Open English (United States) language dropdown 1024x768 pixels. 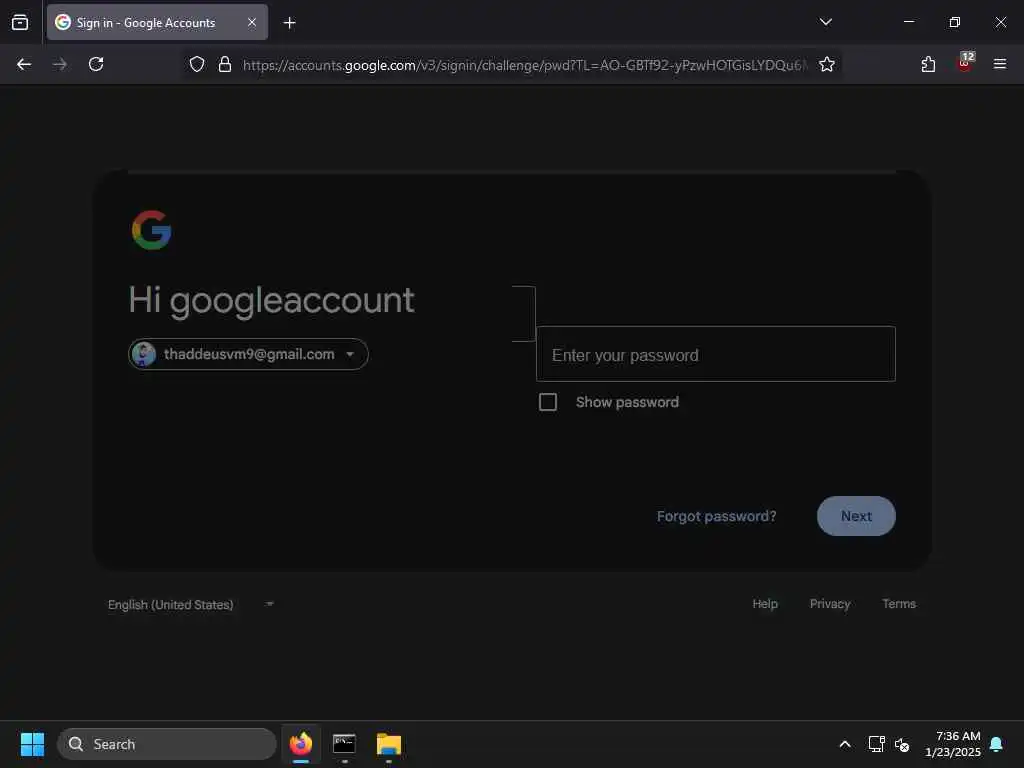[191, 605]
